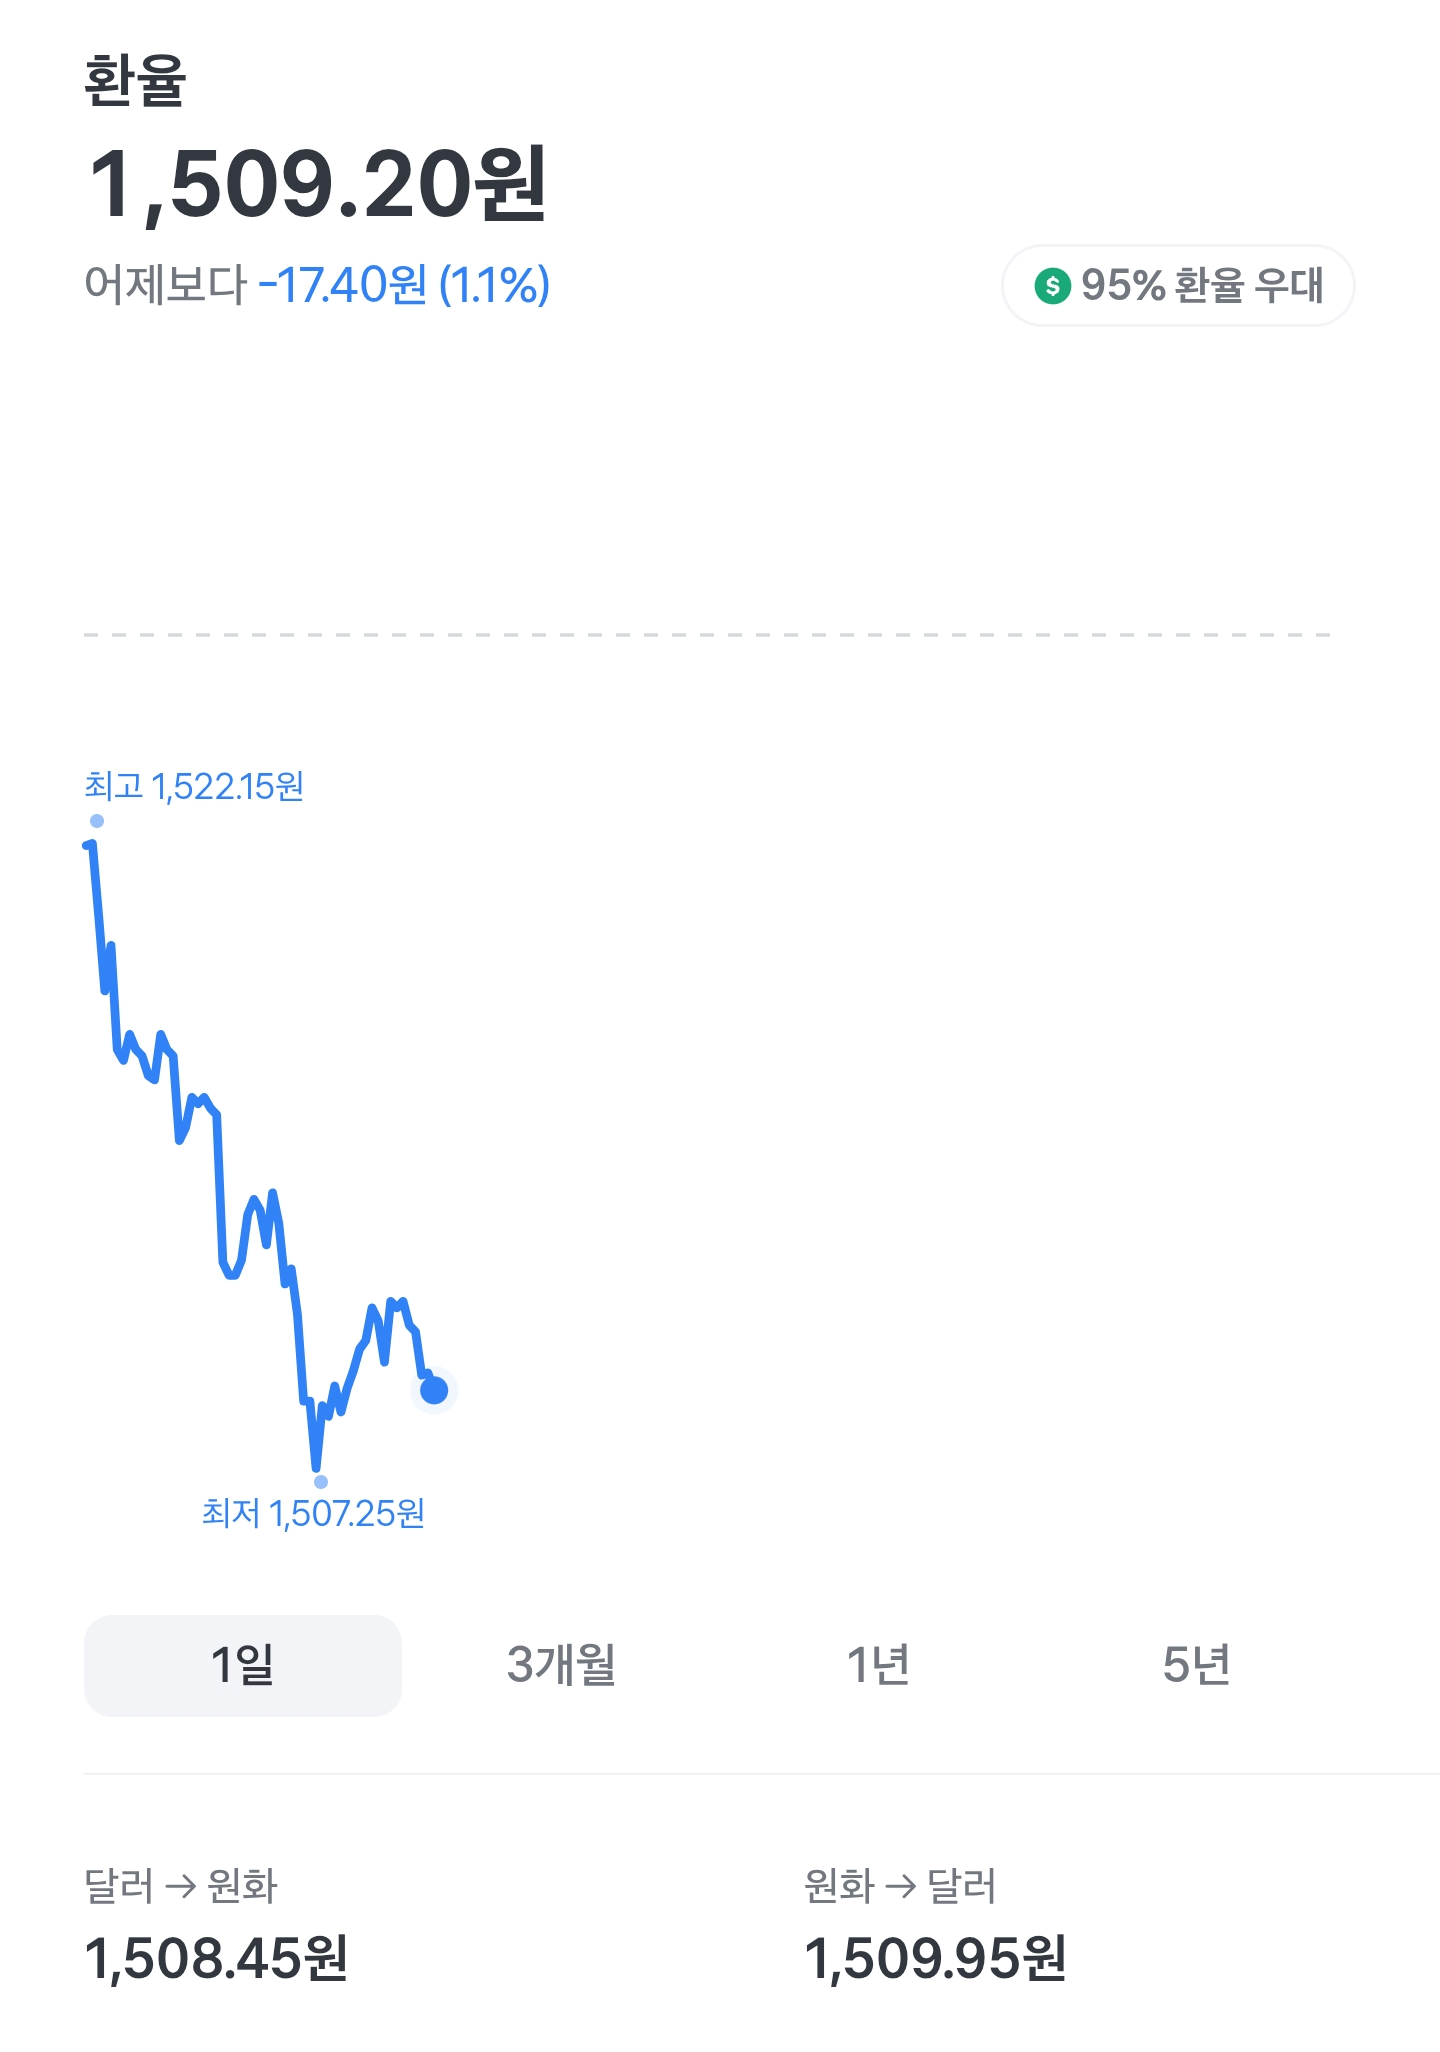Viewport: 1440px width, 2052px height.
Task: Click the 최저 low point marker dot
Action: 321,1482
